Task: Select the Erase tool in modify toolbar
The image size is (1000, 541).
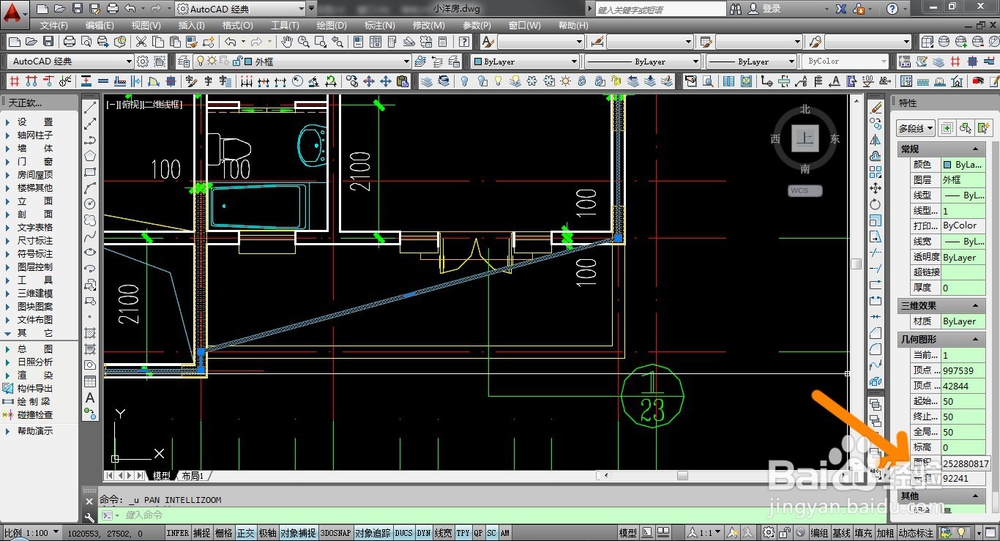Action: [876, 107]
